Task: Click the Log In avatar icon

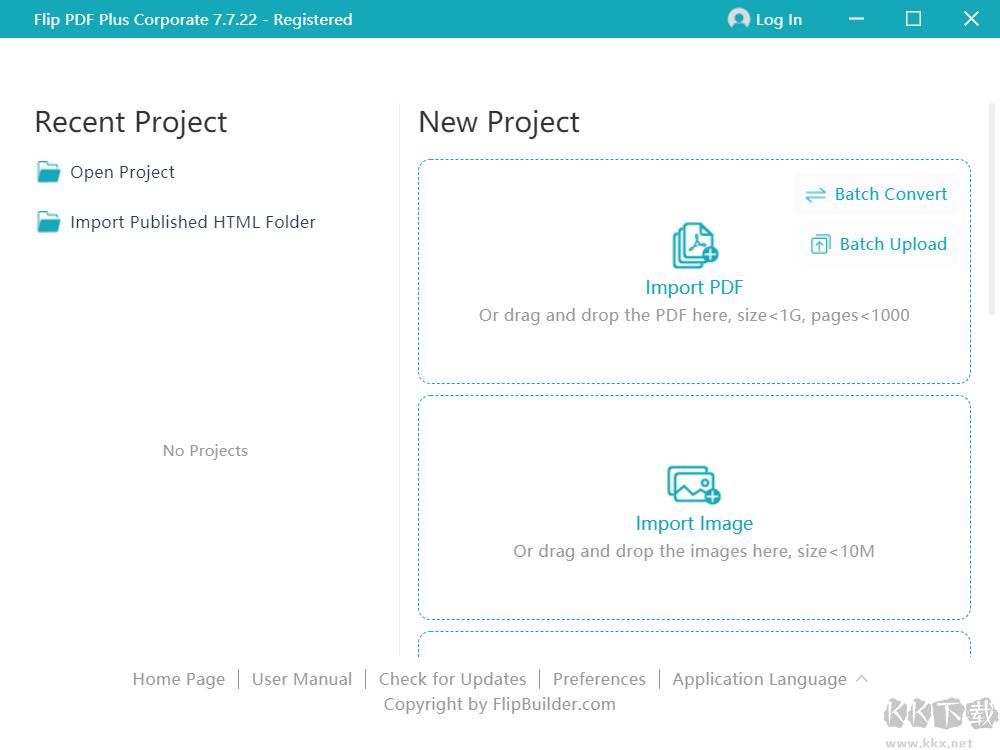Action: point(737,18)
